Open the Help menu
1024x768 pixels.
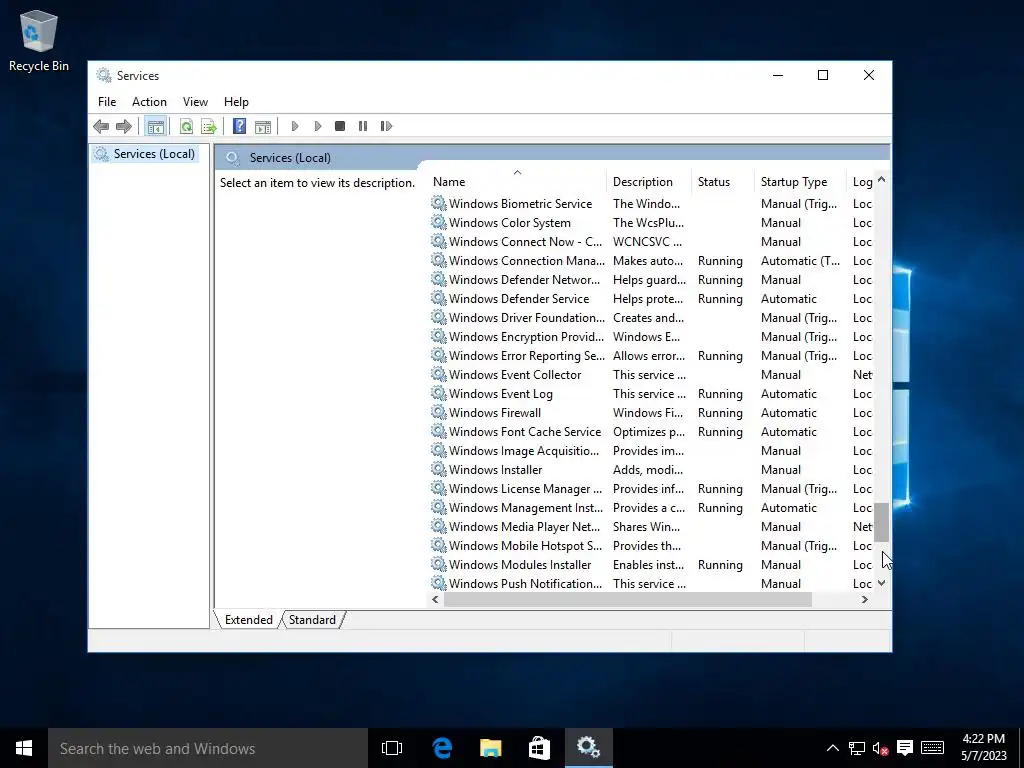(x=236, y=102)
